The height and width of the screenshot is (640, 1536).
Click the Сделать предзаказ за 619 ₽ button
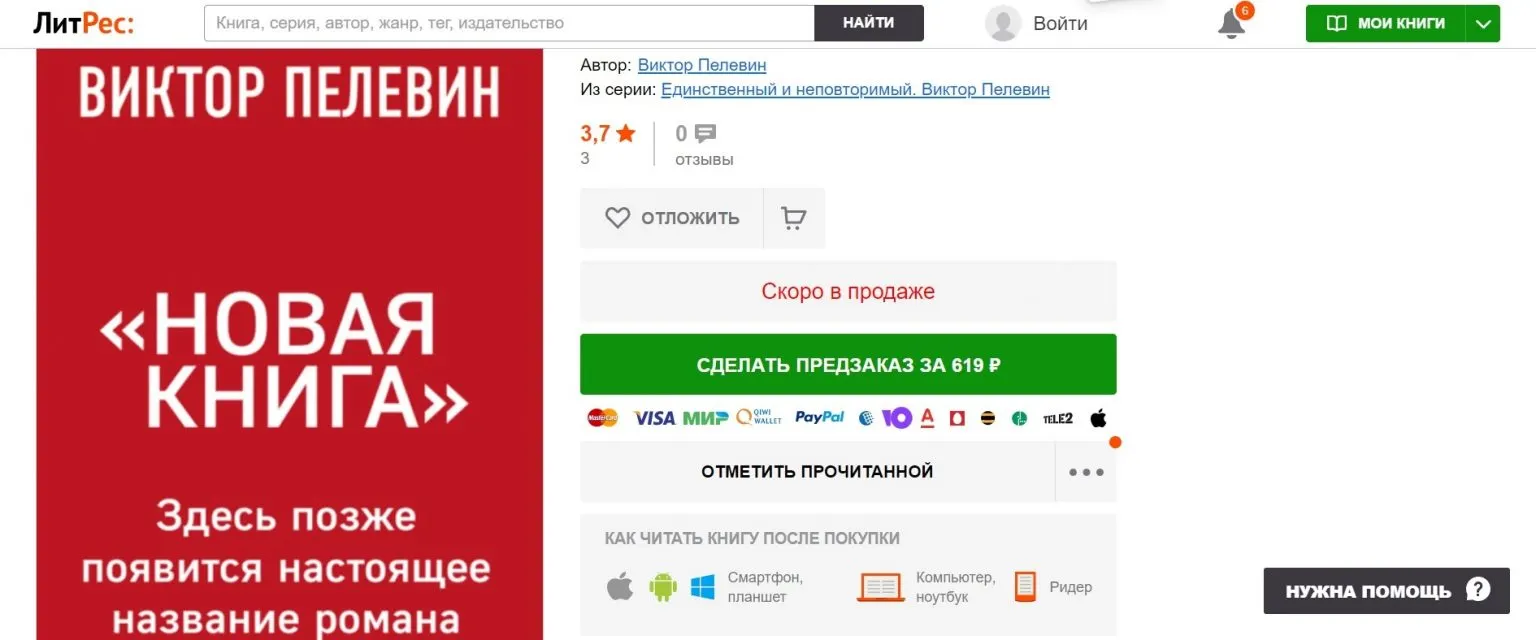848,364
